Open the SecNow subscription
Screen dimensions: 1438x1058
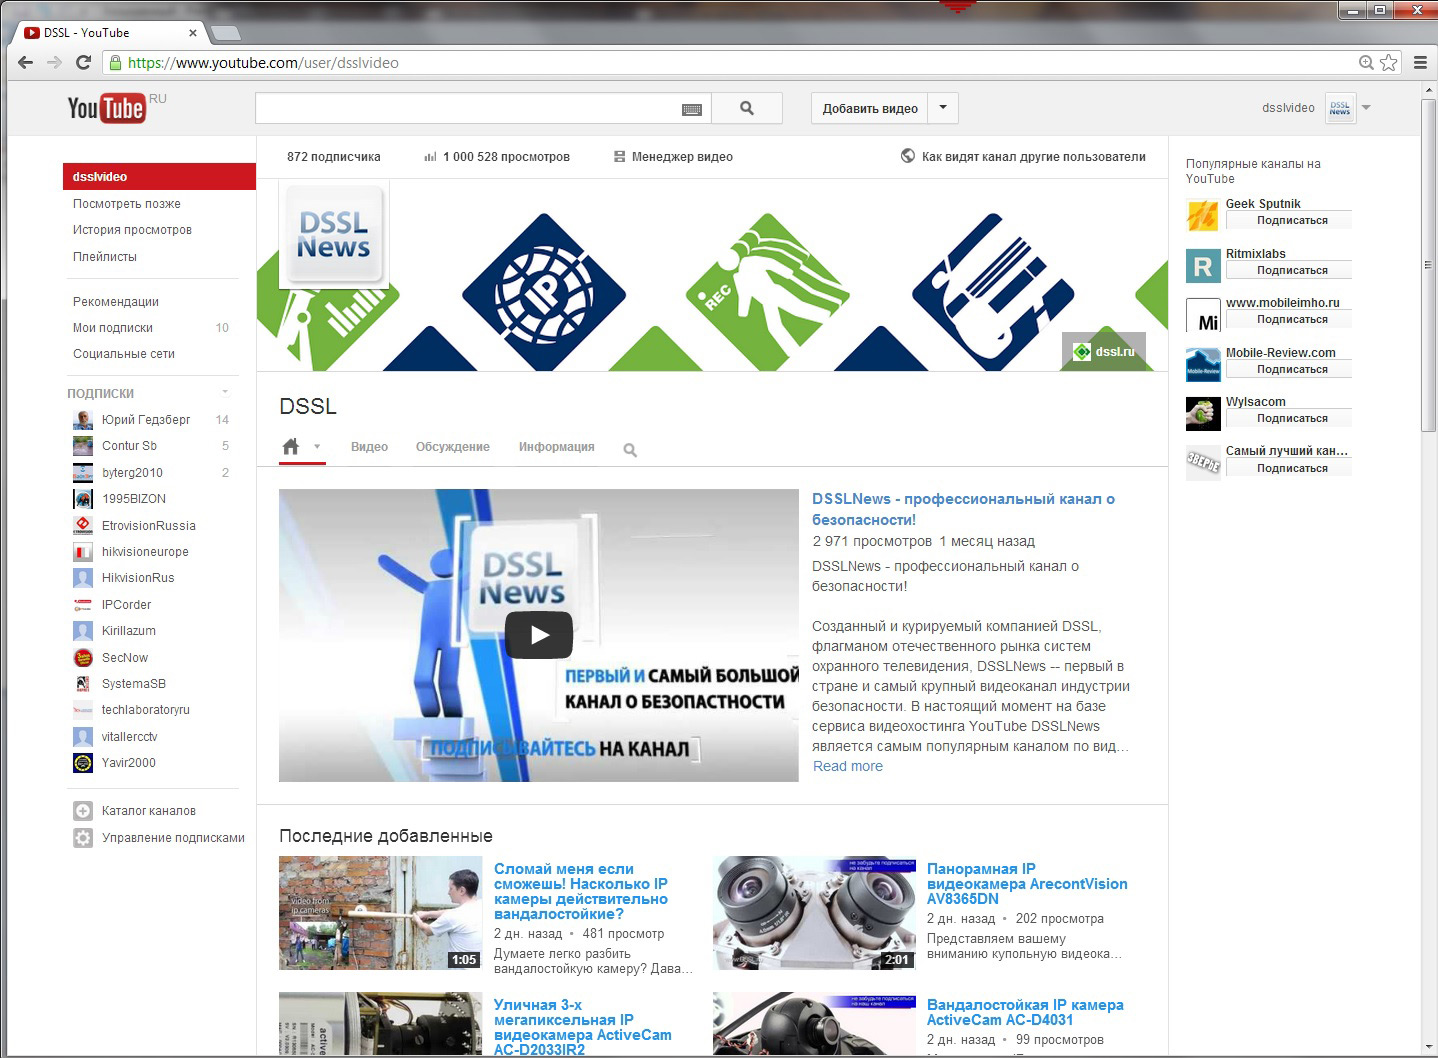pos(125,657)
